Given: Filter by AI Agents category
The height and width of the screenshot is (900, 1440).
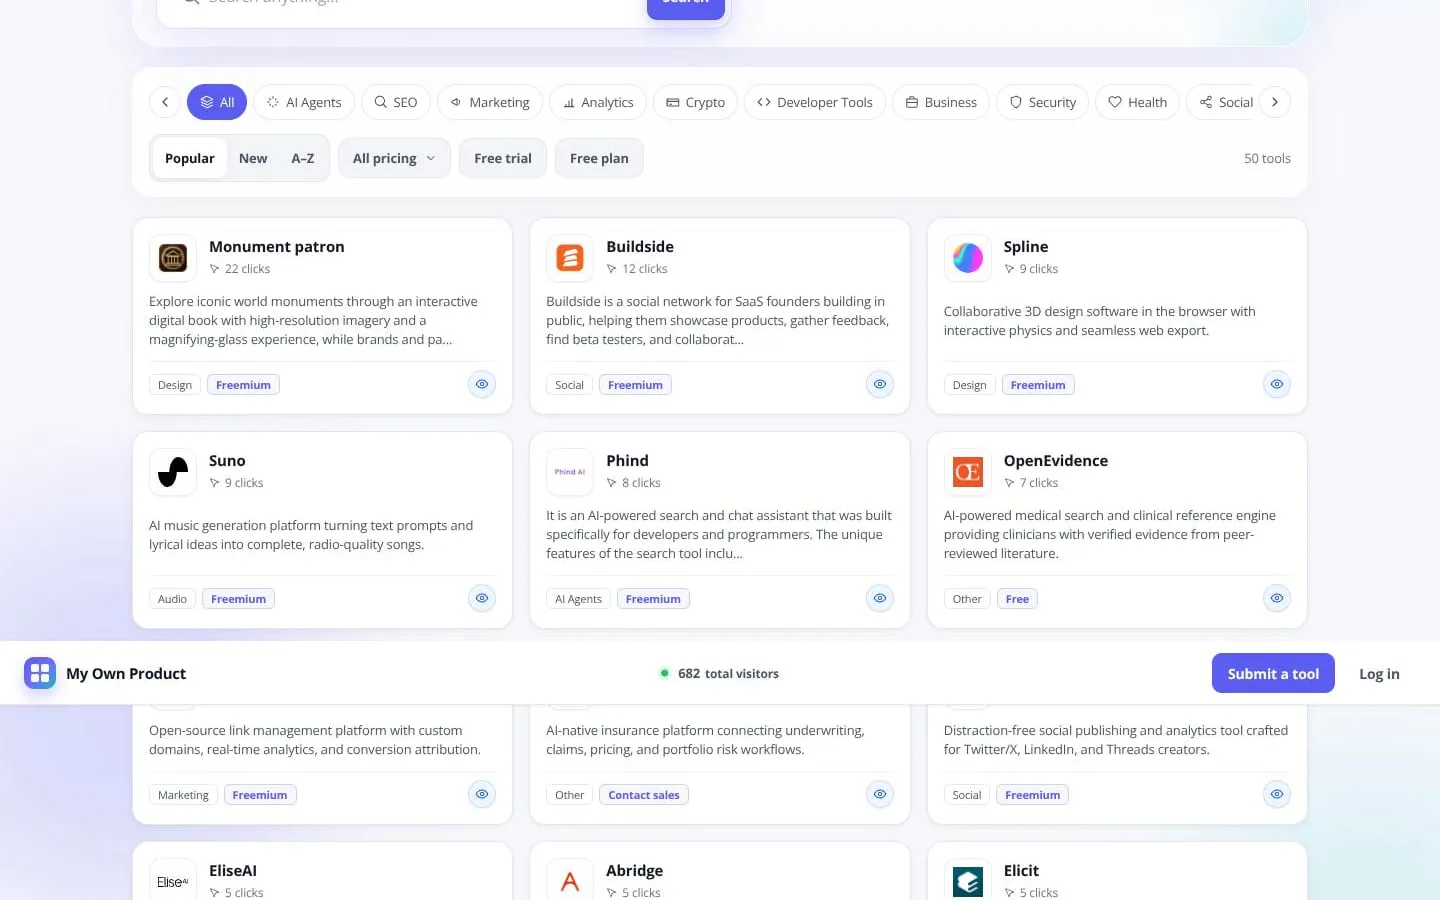Looking at the screenshot, I should click(x=304, y=102).
